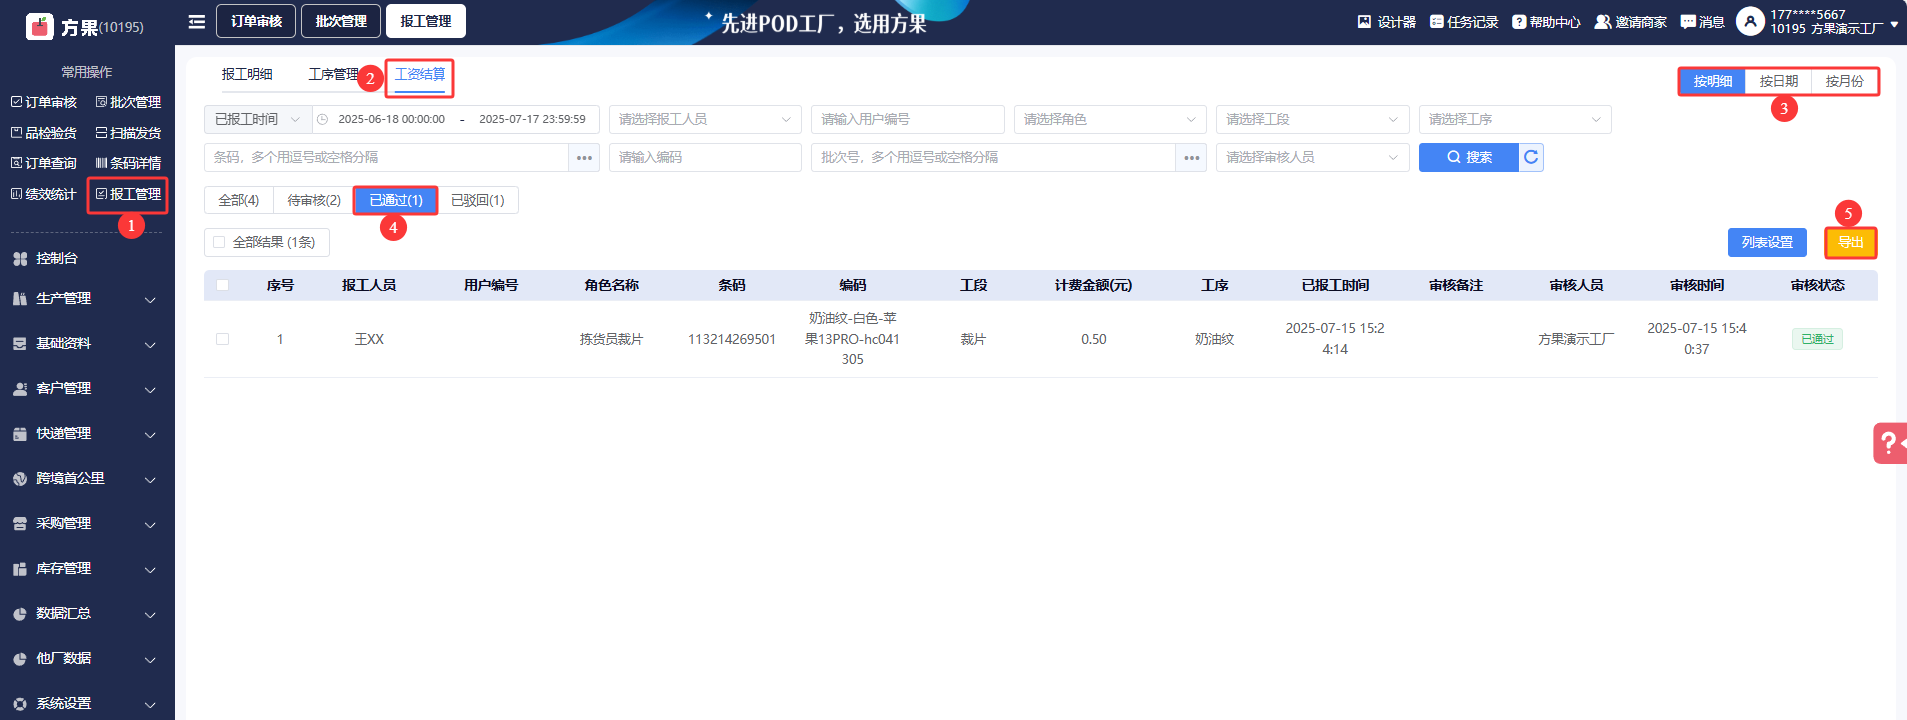The width and height of the screenshot is (1907, 720).
Task: Open the 请选择角色 dropdown
Action: point(1110,119)
